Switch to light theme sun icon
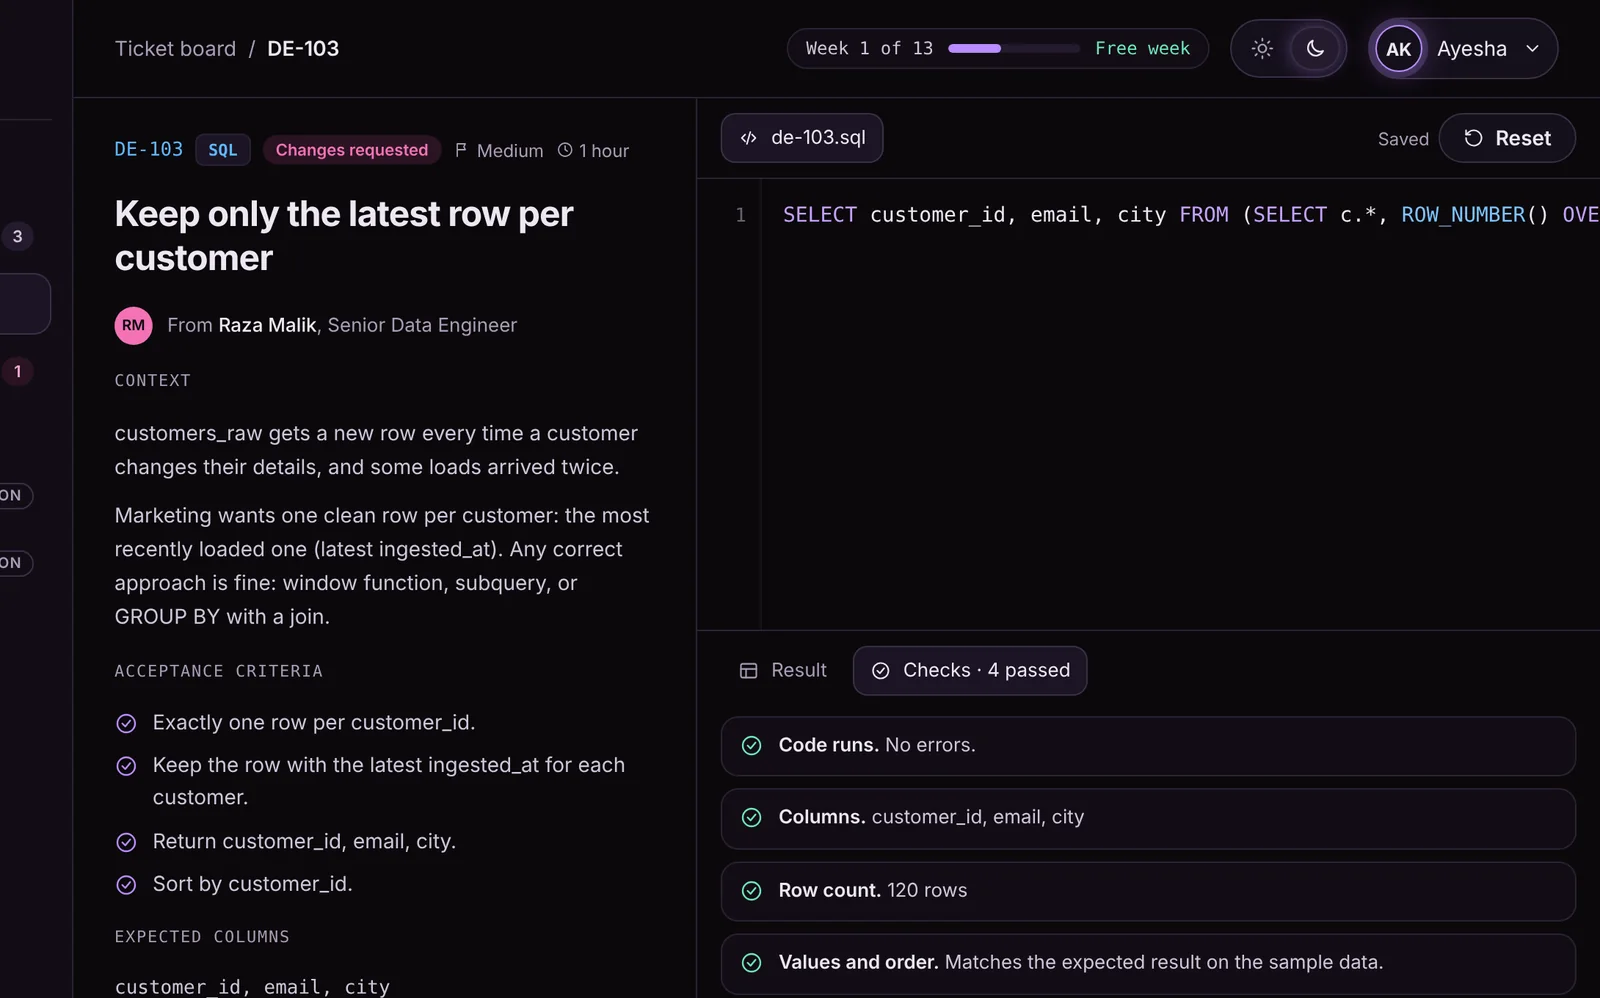 1262,48
